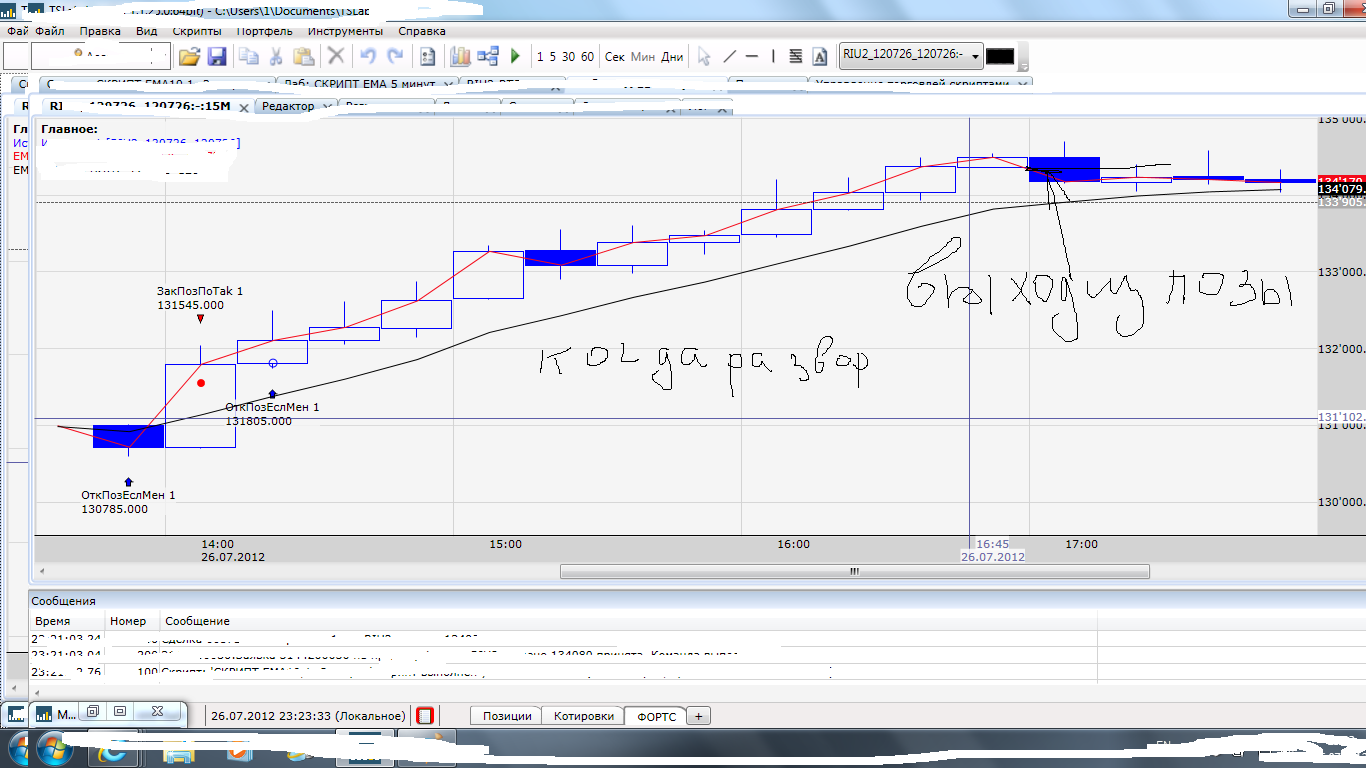The image size is (1366, 768).
Task: Click the Save floppy disk icon
Action: (x=216, y=57)
